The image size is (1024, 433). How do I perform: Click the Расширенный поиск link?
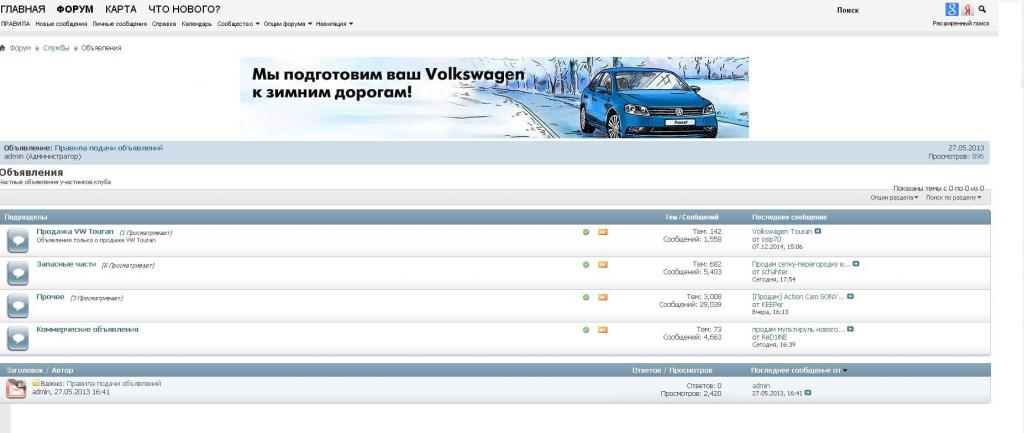click(961, 24)
